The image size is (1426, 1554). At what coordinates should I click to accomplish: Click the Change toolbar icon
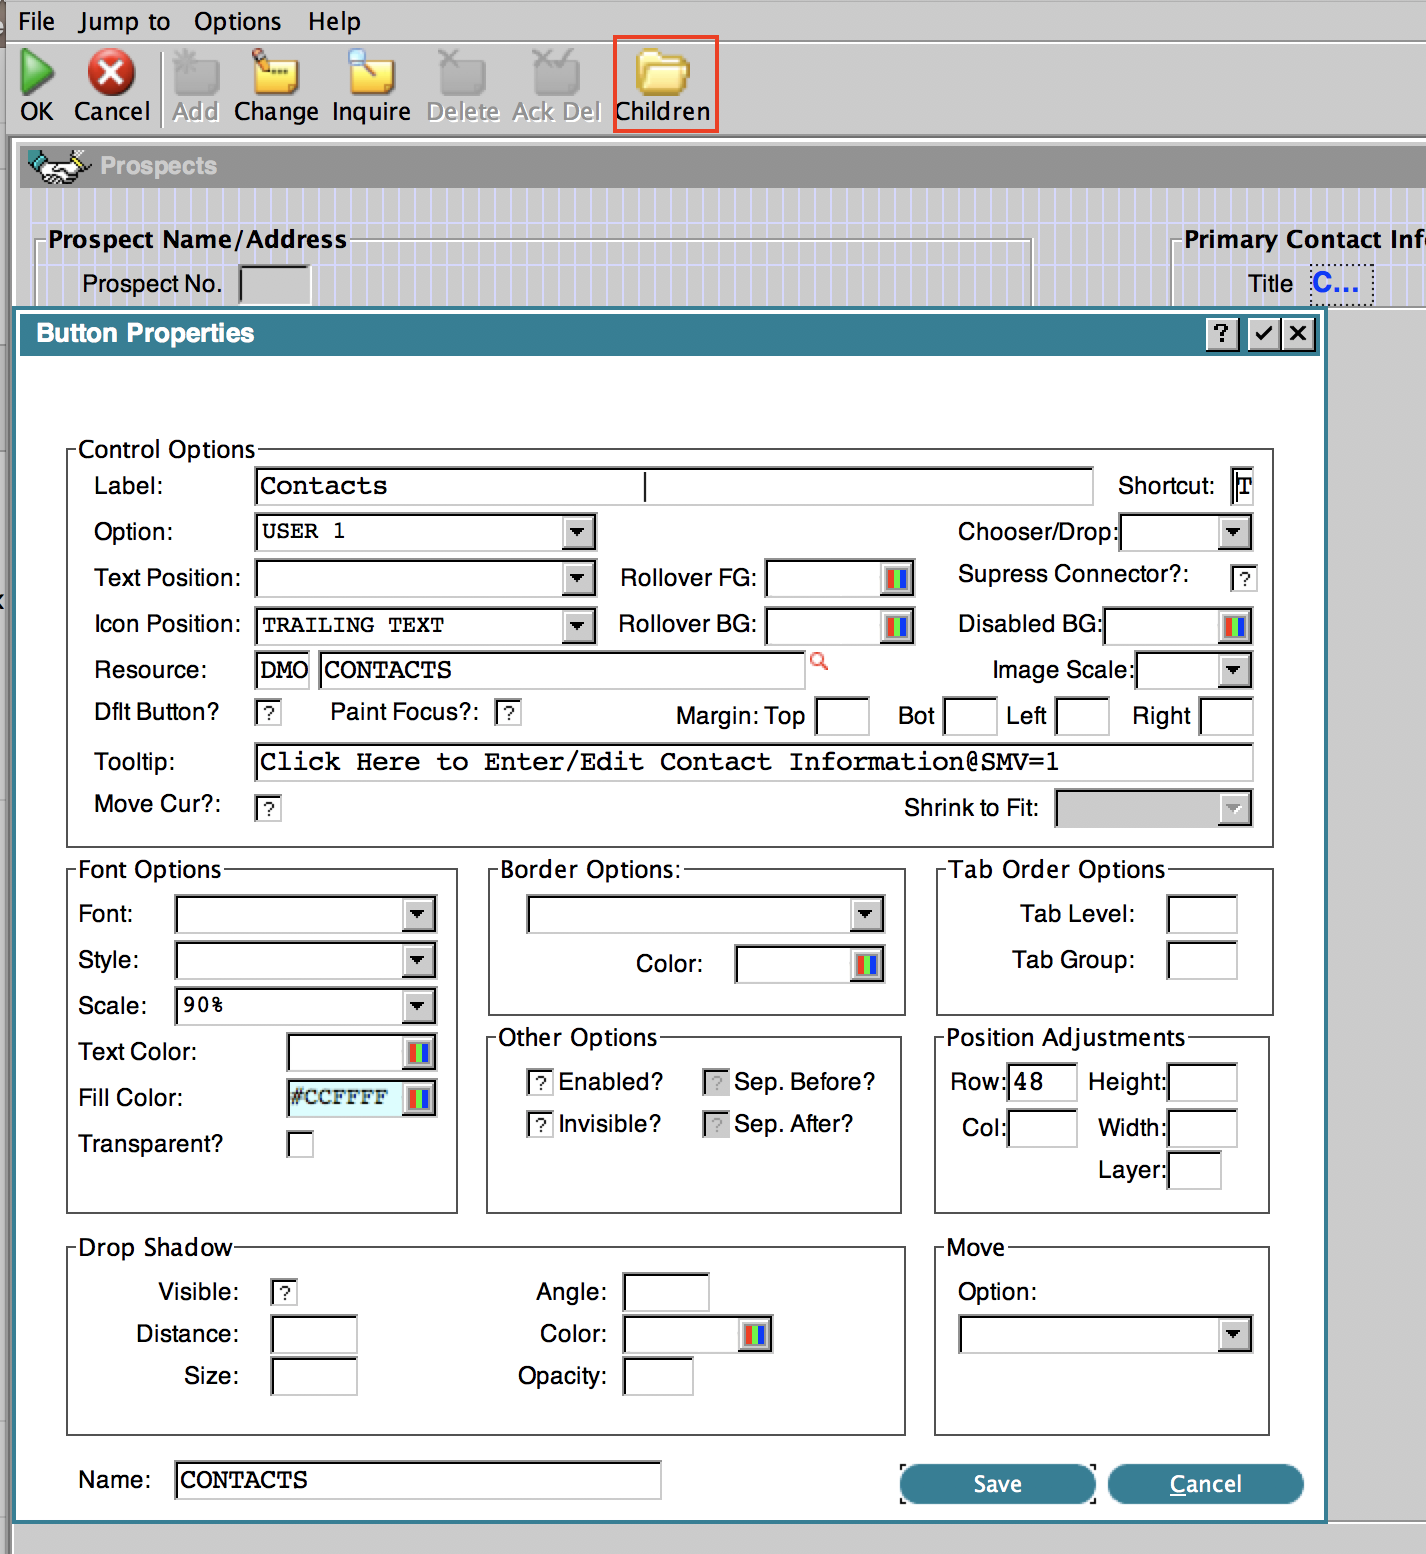tap(275, 74)
